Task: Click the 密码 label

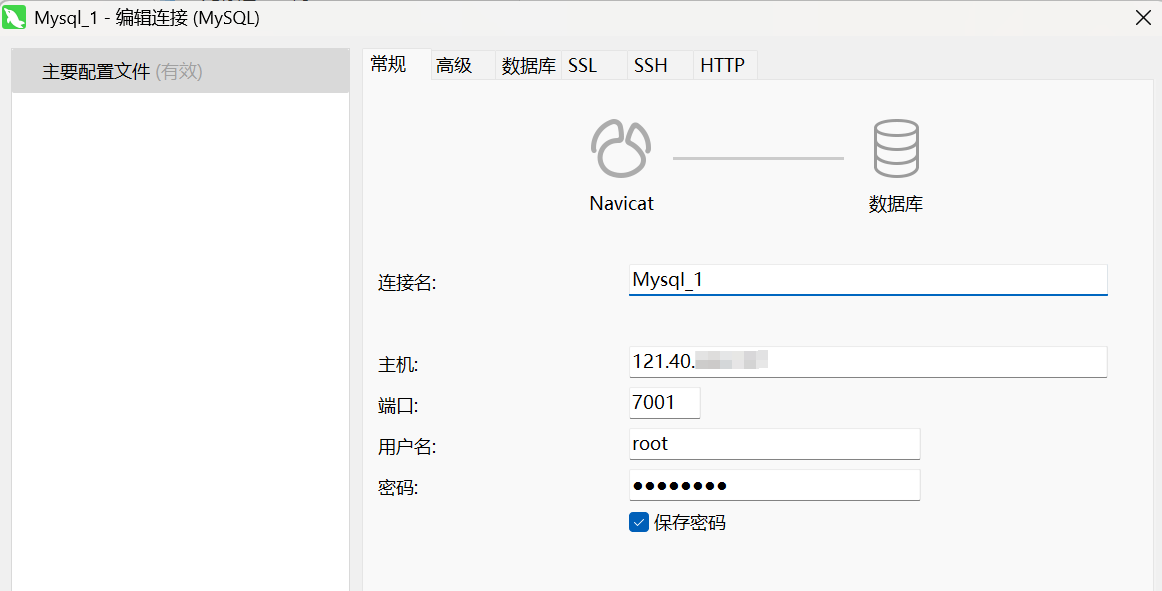Action: (x=398, y=488)
